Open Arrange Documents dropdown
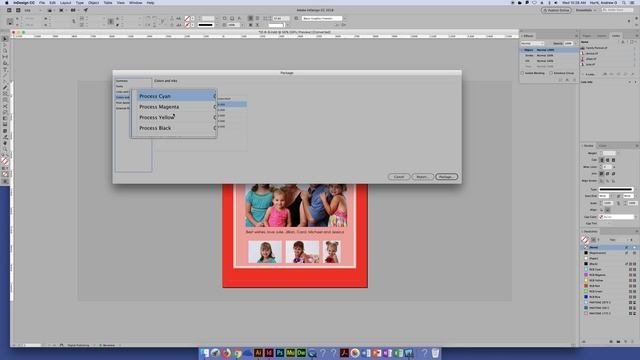 (74, 10)
